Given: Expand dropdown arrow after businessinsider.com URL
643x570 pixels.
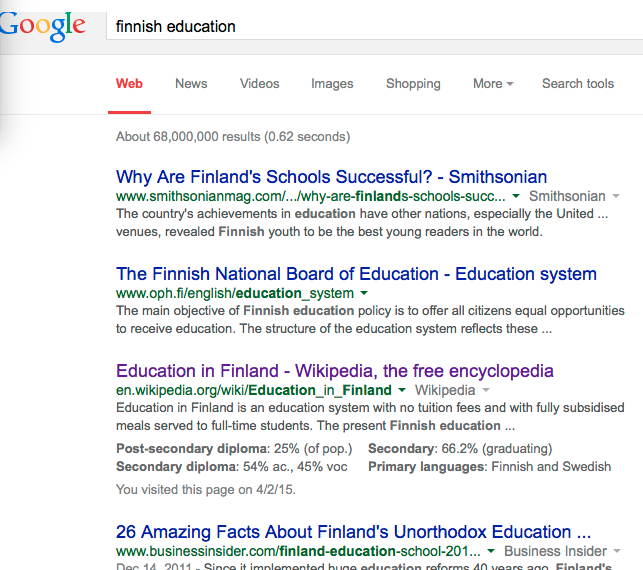Looking at the screenshot, I should (x=491, y=551).
